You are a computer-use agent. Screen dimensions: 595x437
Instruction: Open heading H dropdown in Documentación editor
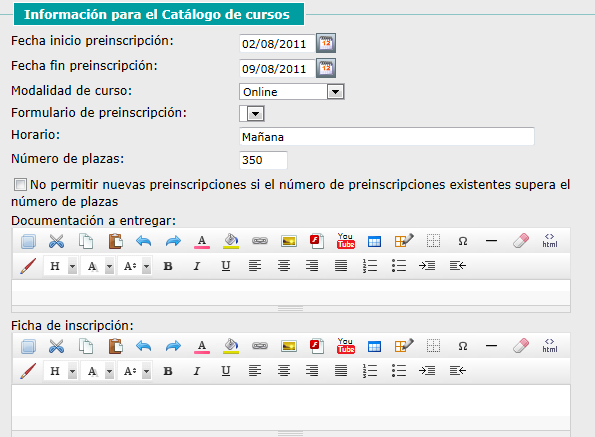61,266
